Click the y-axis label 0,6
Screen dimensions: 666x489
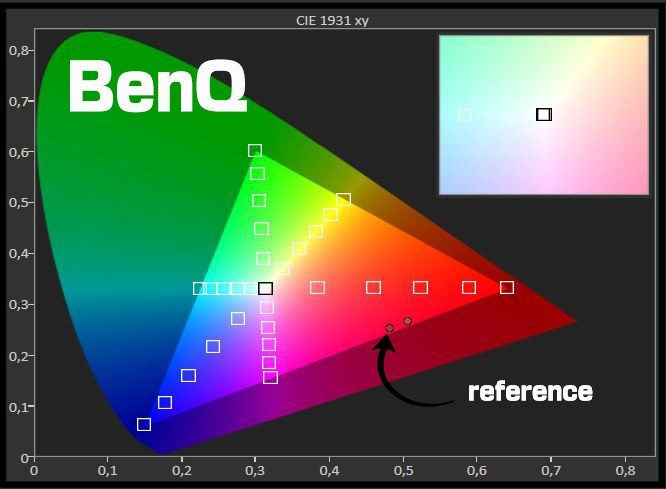point(18,152)
